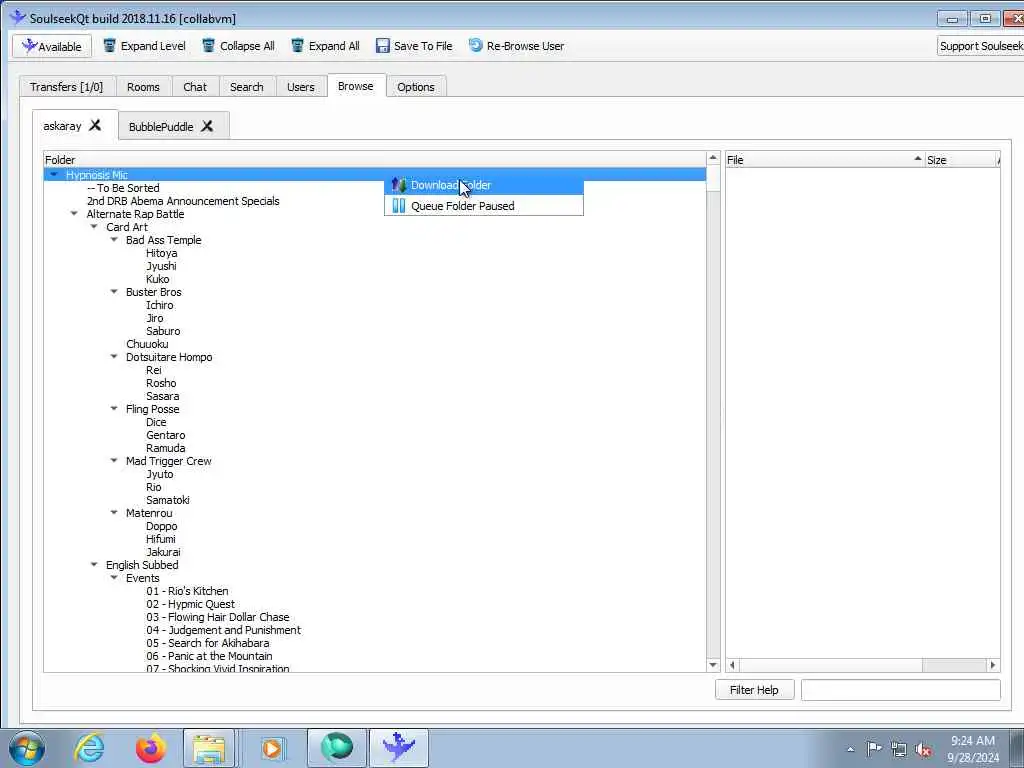Open Windows Explorer from the taskbar

(209, 748)
